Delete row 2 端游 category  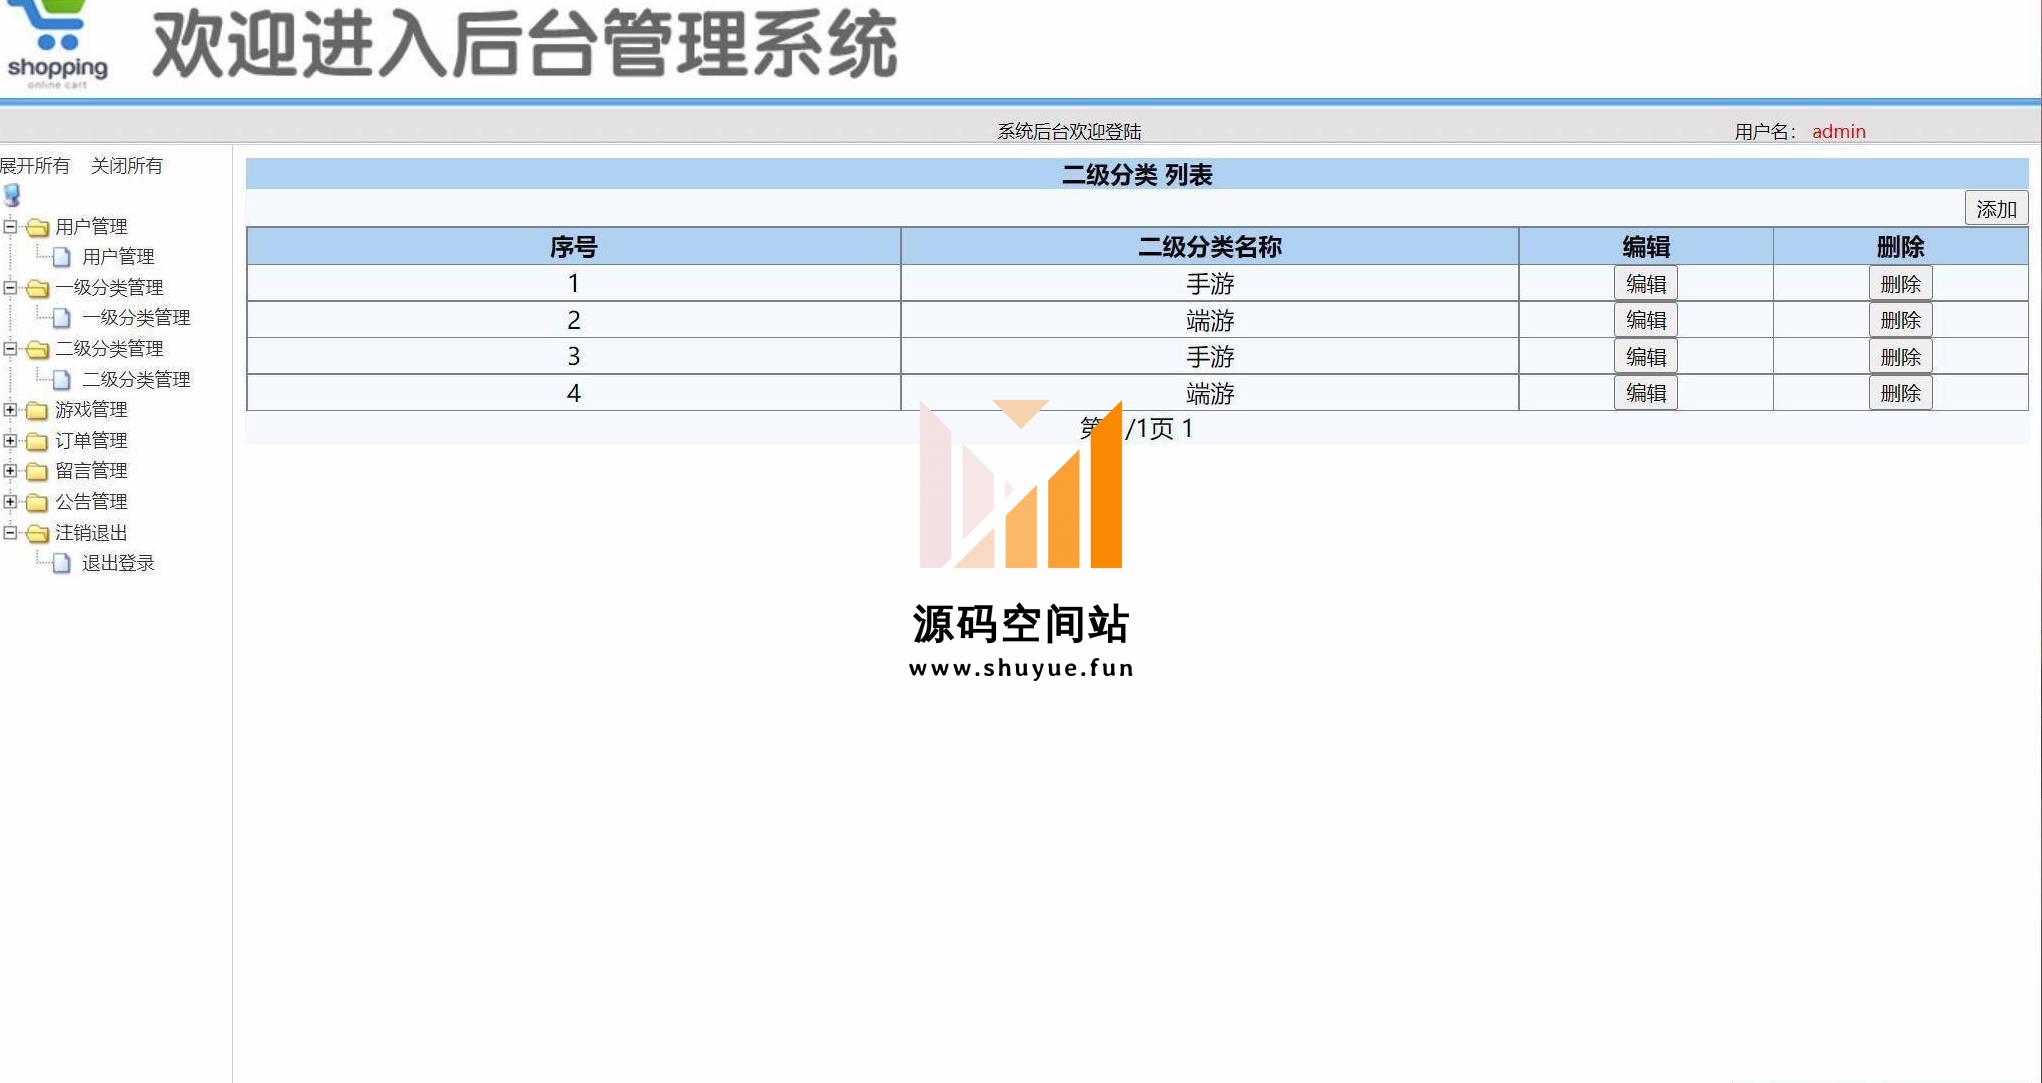1900,320
